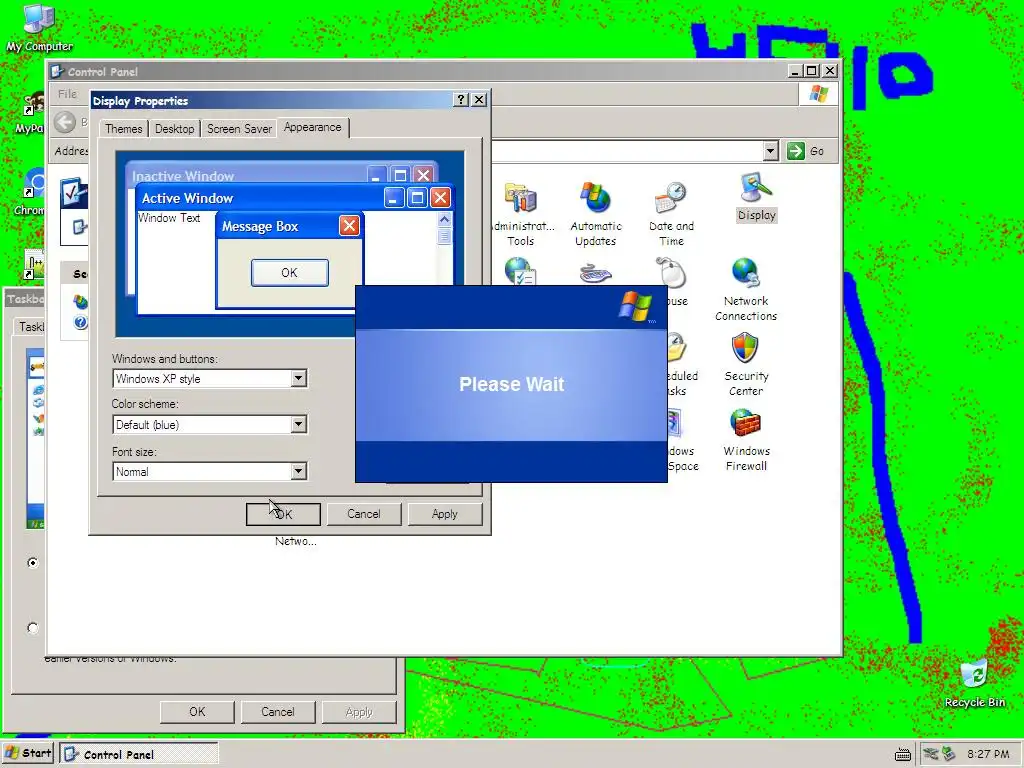
Task: Switch to the Screen Saver tab
Action: click(239, 129)
